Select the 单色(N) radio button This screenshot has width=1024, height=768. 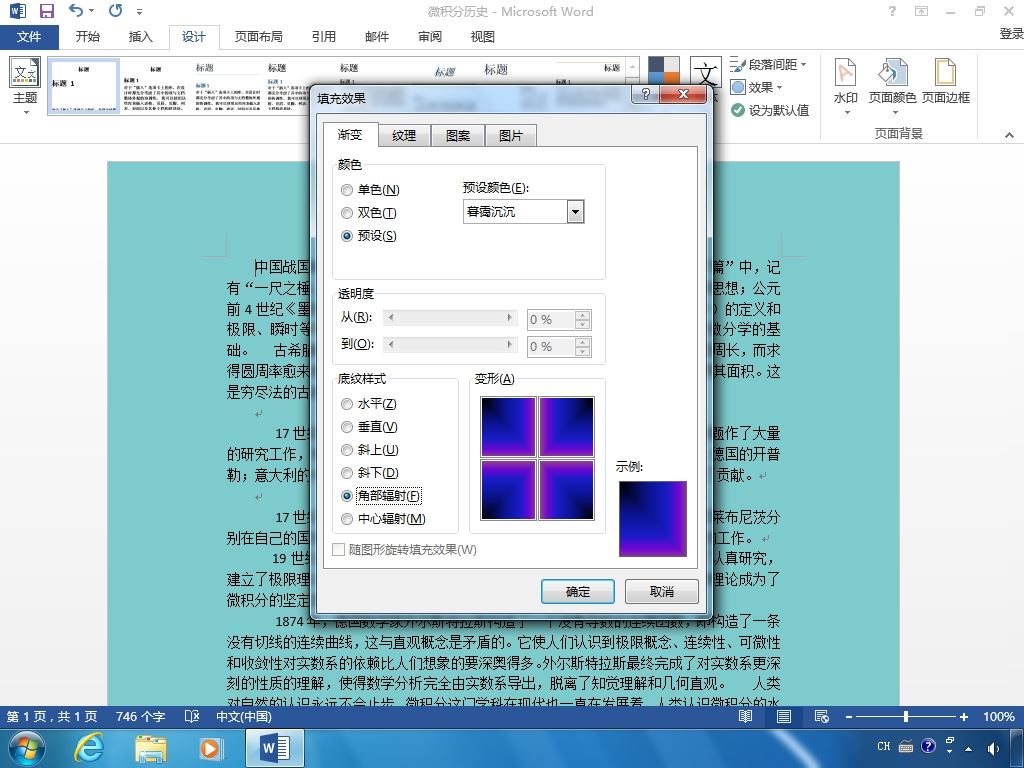tap(347, 190)
